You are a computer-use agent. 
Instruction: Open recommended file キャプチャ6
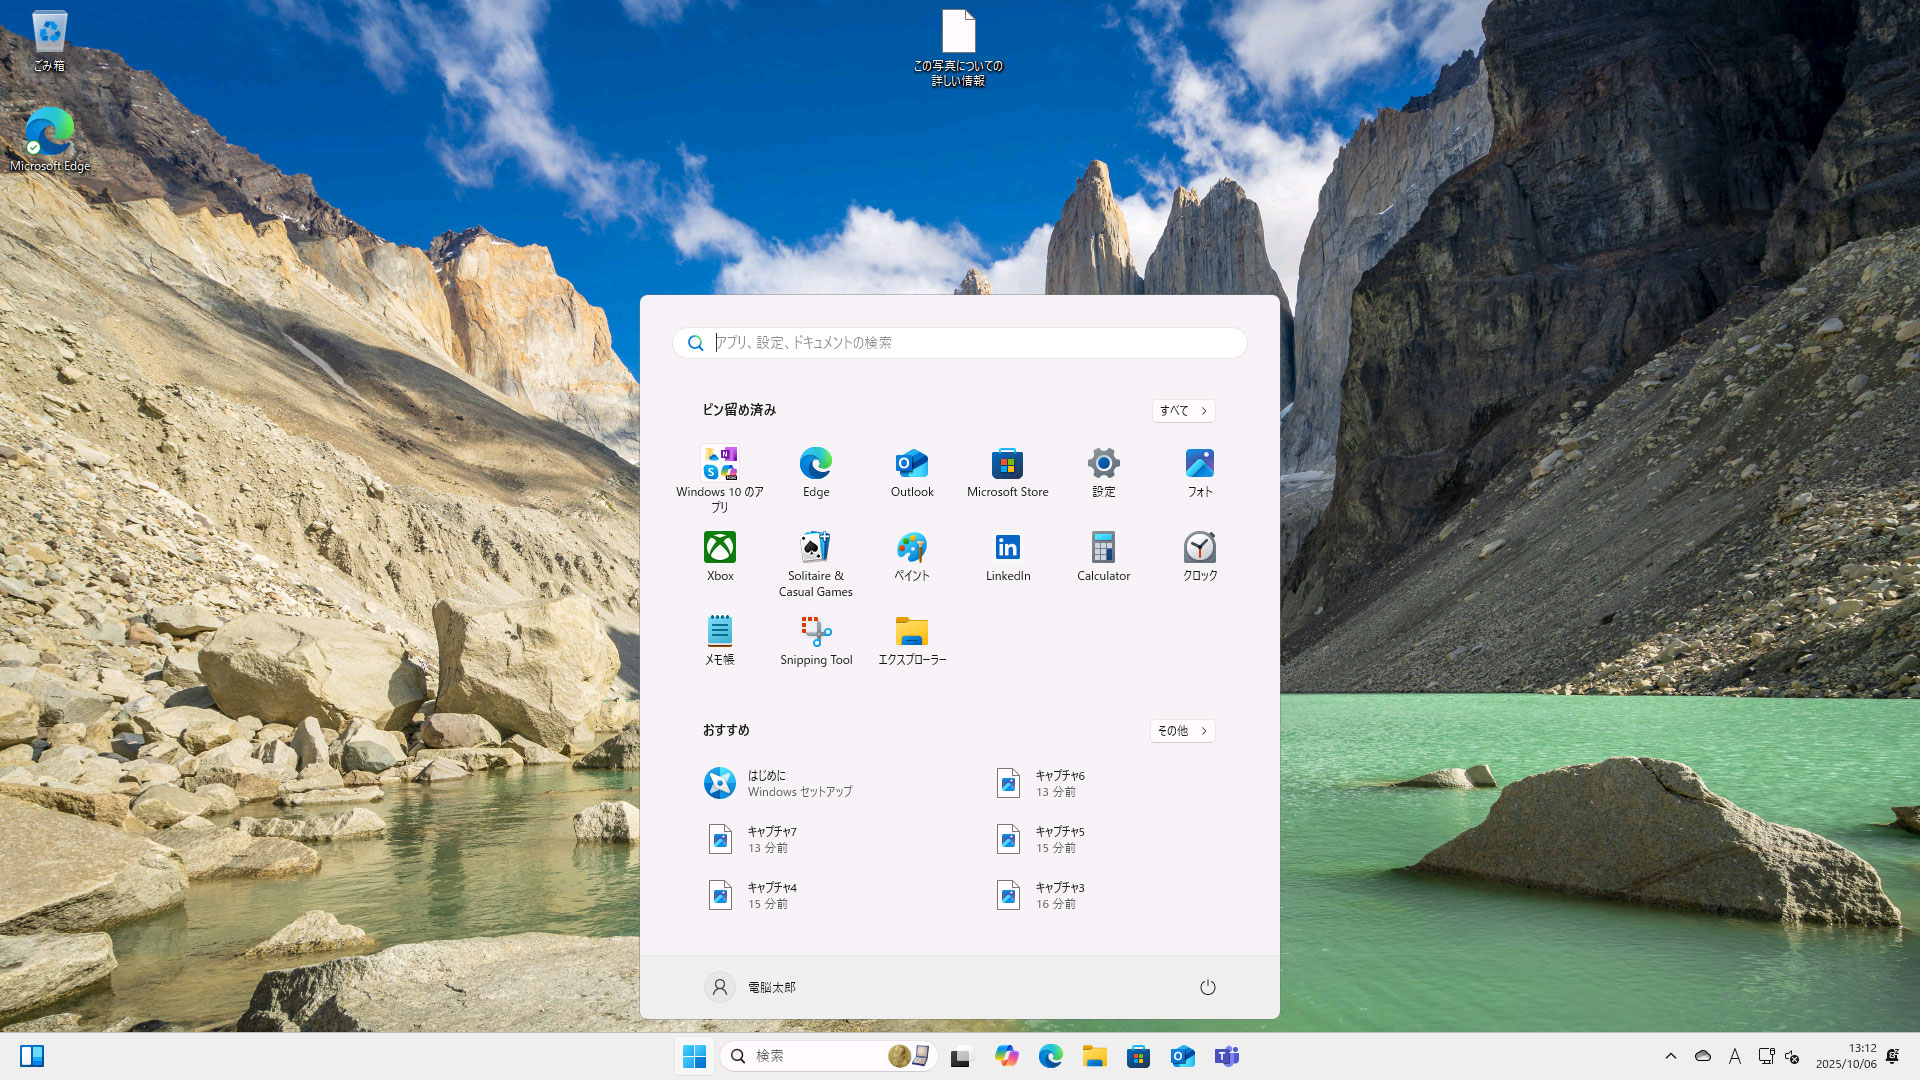[x=1058, y=783]
